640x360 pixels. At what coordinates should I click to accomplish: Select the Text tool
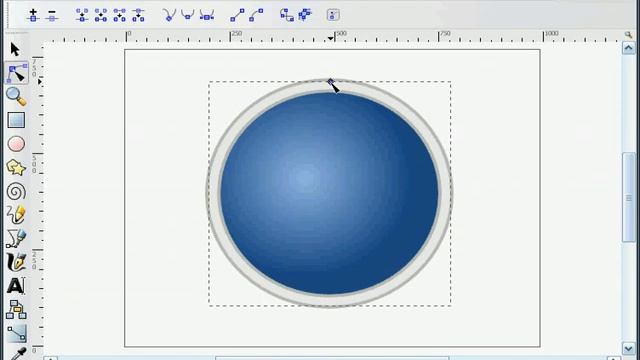[x=16, y=286]
